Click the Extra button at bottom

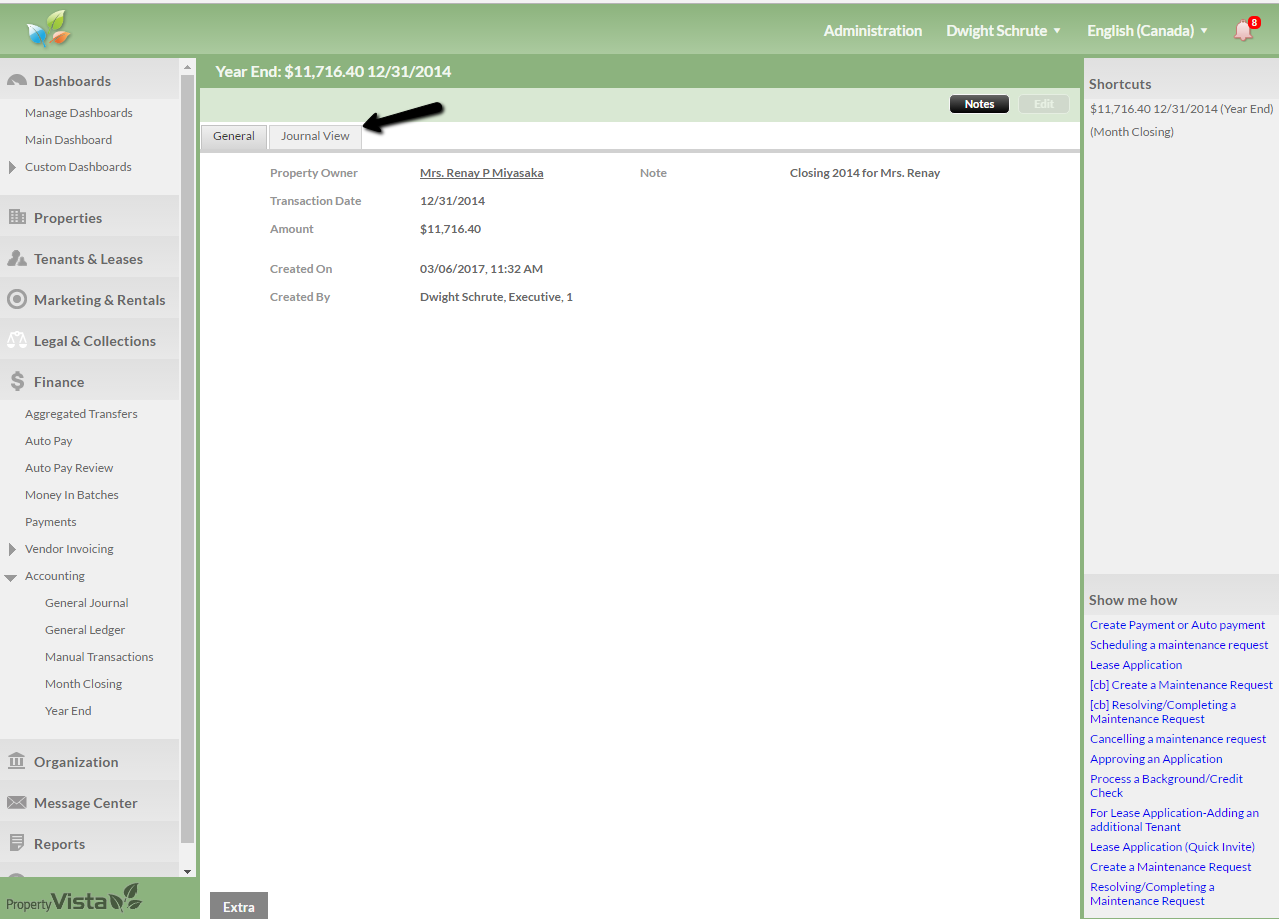[239, 906]
